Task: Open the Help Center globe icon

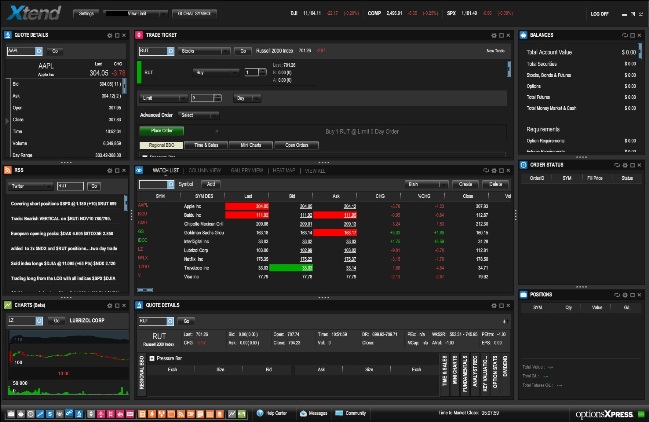Action: click(260, 413)
